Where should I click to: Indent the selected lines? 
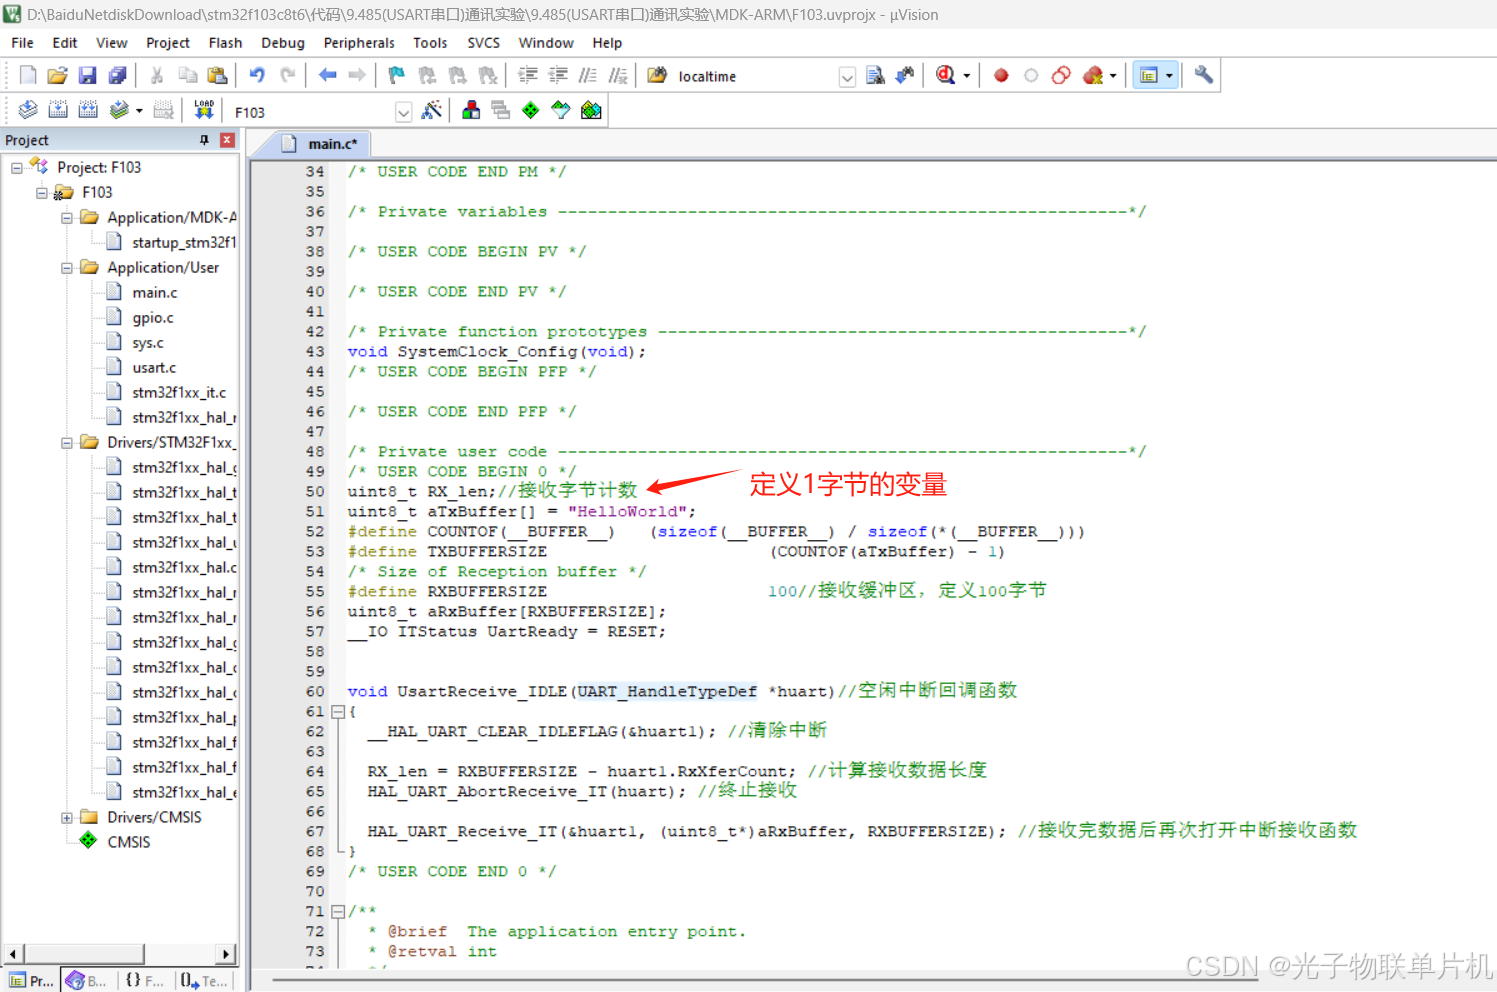[528, 76]
